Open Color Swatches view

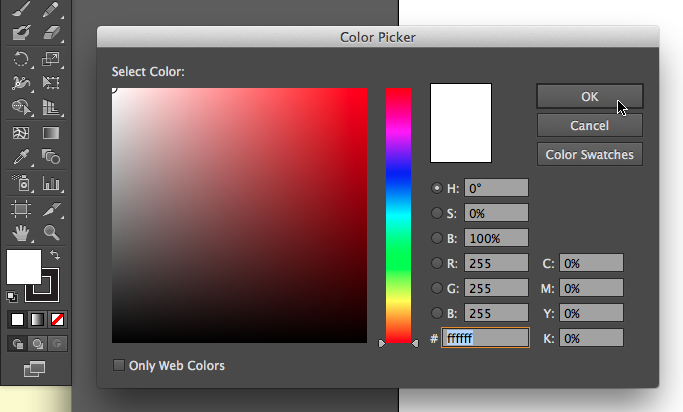coord(590,154)
